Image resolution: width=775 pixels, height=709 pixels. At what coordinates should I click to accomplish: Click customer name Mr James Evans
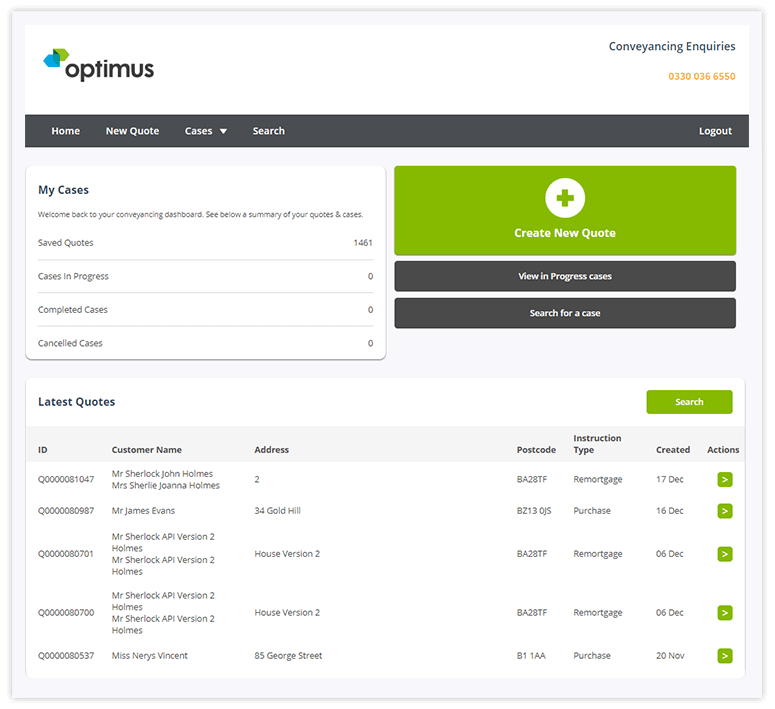(143, 511)
